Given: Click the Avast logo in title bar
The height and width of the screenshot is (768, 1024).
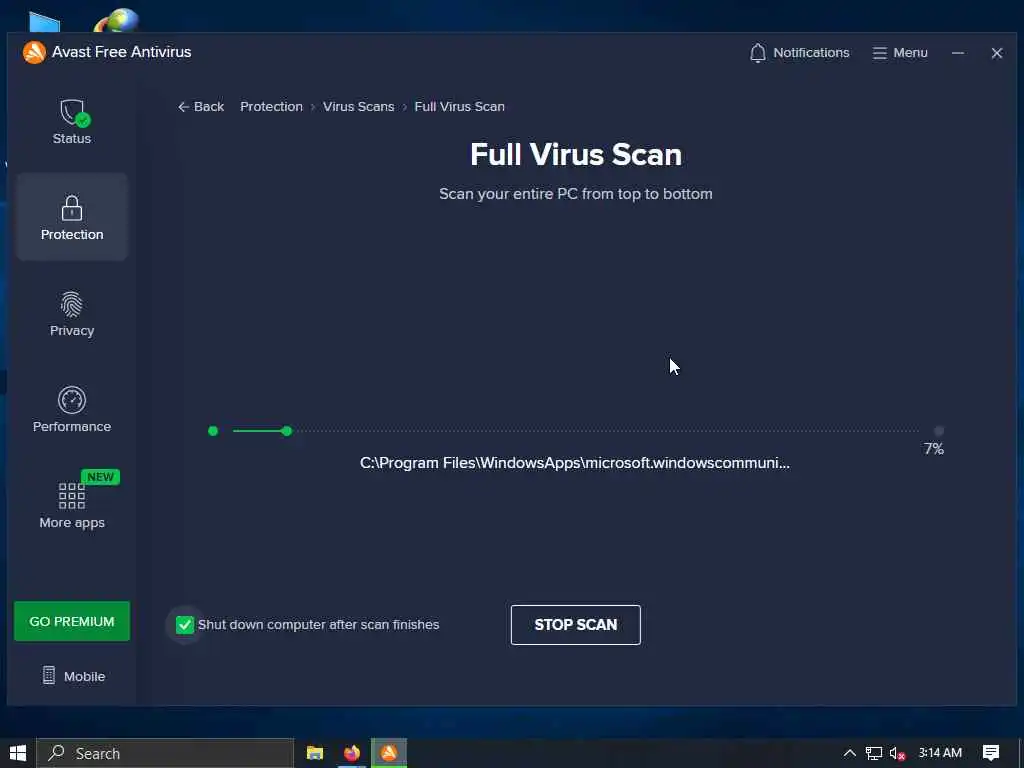Looking at the screenshot, I should 34,52.
